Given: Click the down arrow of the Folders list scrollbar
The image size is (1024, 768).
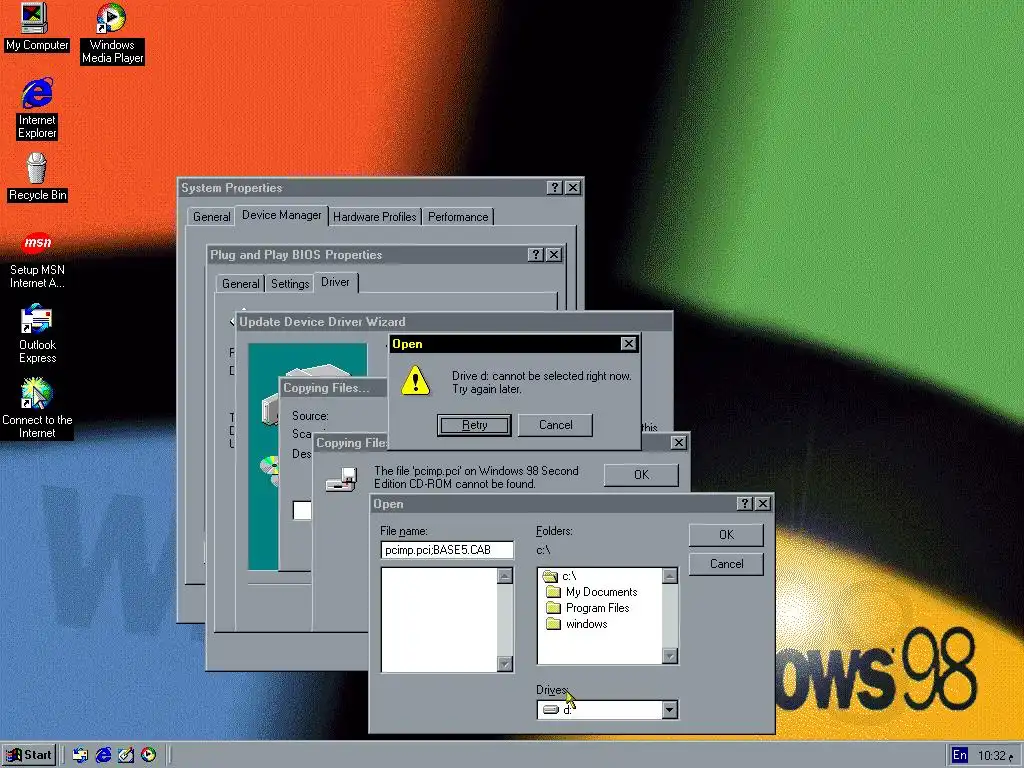Looking at the screenshot, I should pos(669,656).
